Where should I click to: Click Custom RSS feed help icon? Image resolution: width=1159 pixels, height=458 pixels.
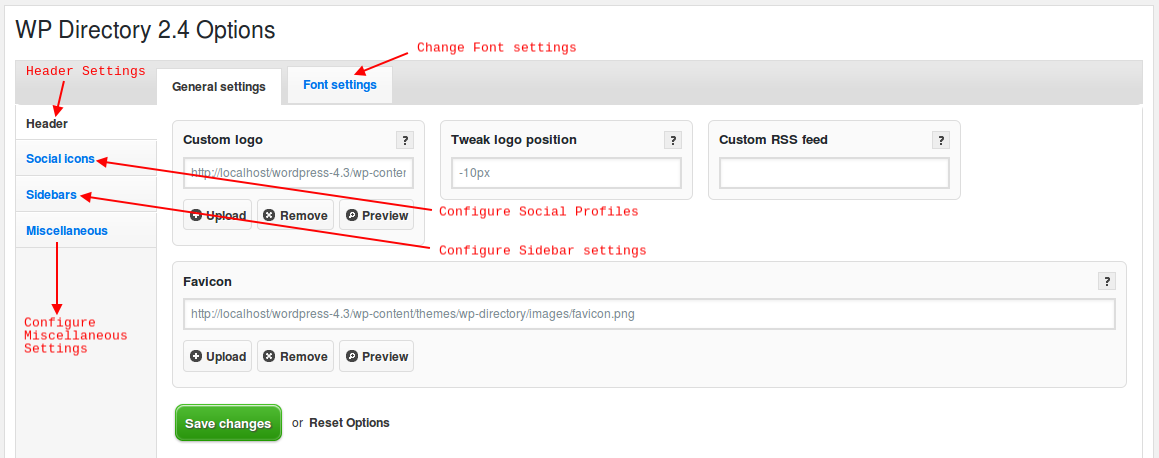[x=941, y=140]
